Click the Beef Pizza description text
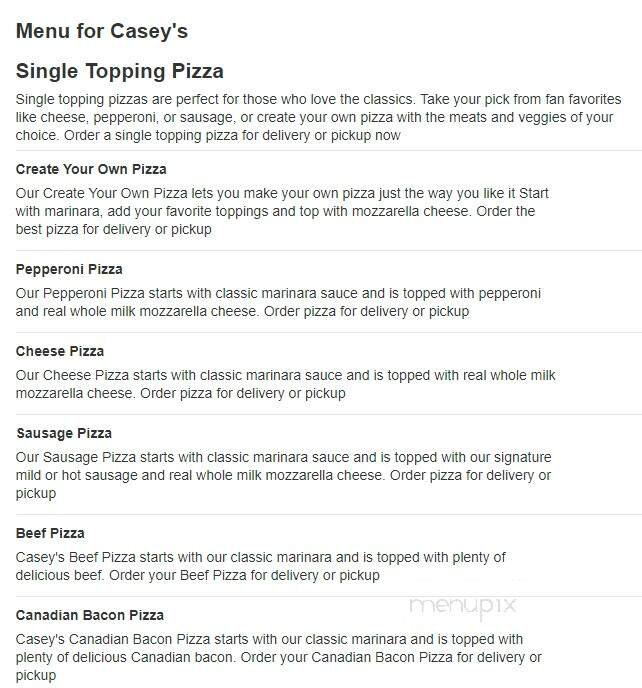Viewport: 642px width, 688px height. point(260,566)
